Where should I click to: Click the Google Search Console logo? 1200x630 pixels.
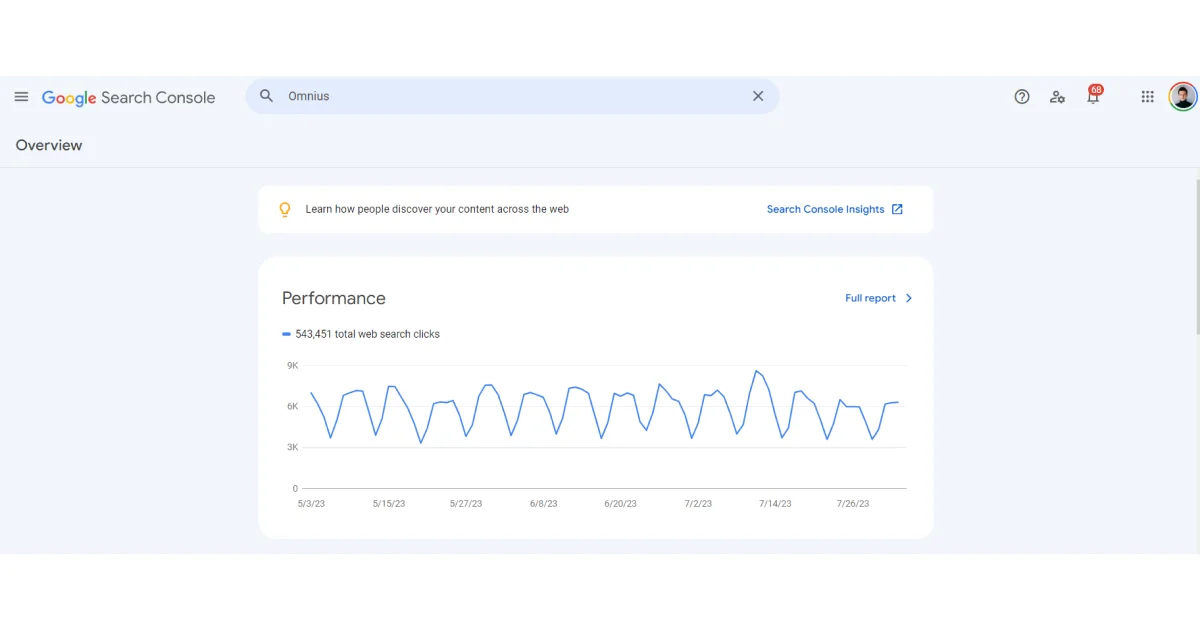[128, 98]
